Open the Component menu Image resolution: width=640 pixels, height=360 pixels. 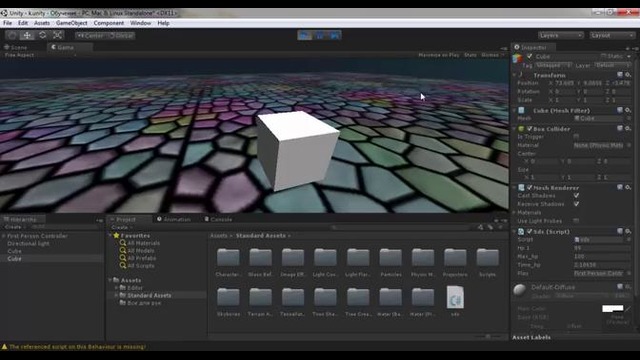tap(109, 23)
